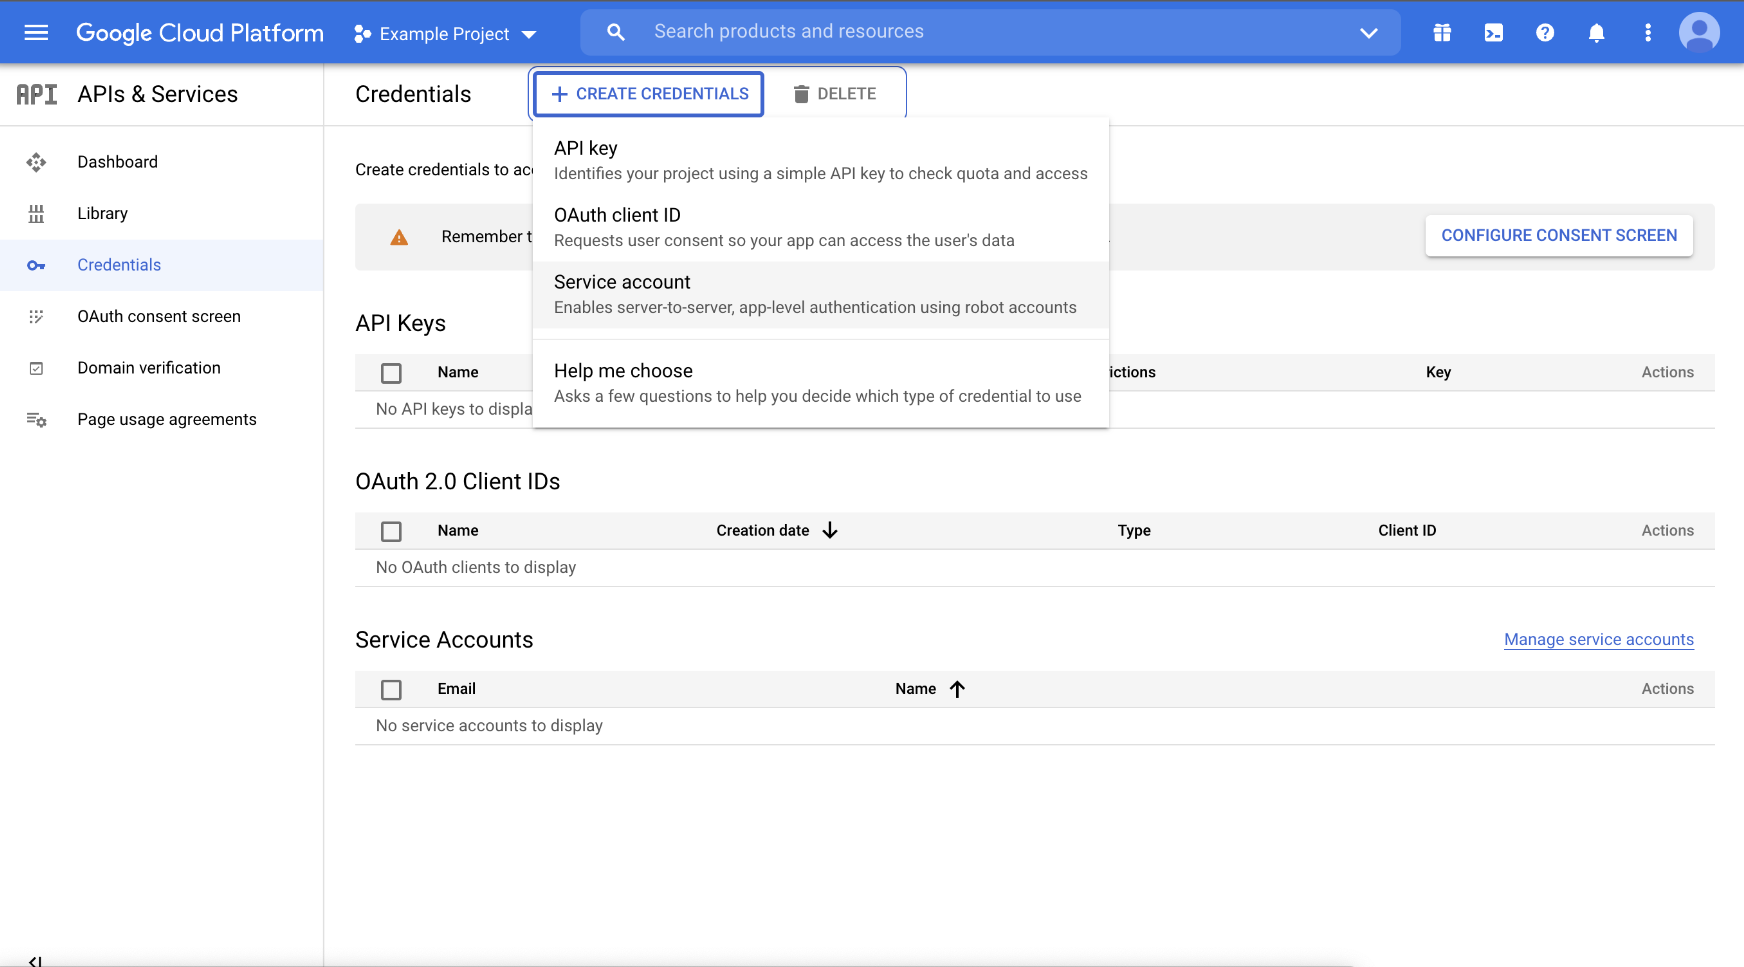
Task: Open the hamburger navigation menu
Action: pyautogui.click(x=36, y=33)
